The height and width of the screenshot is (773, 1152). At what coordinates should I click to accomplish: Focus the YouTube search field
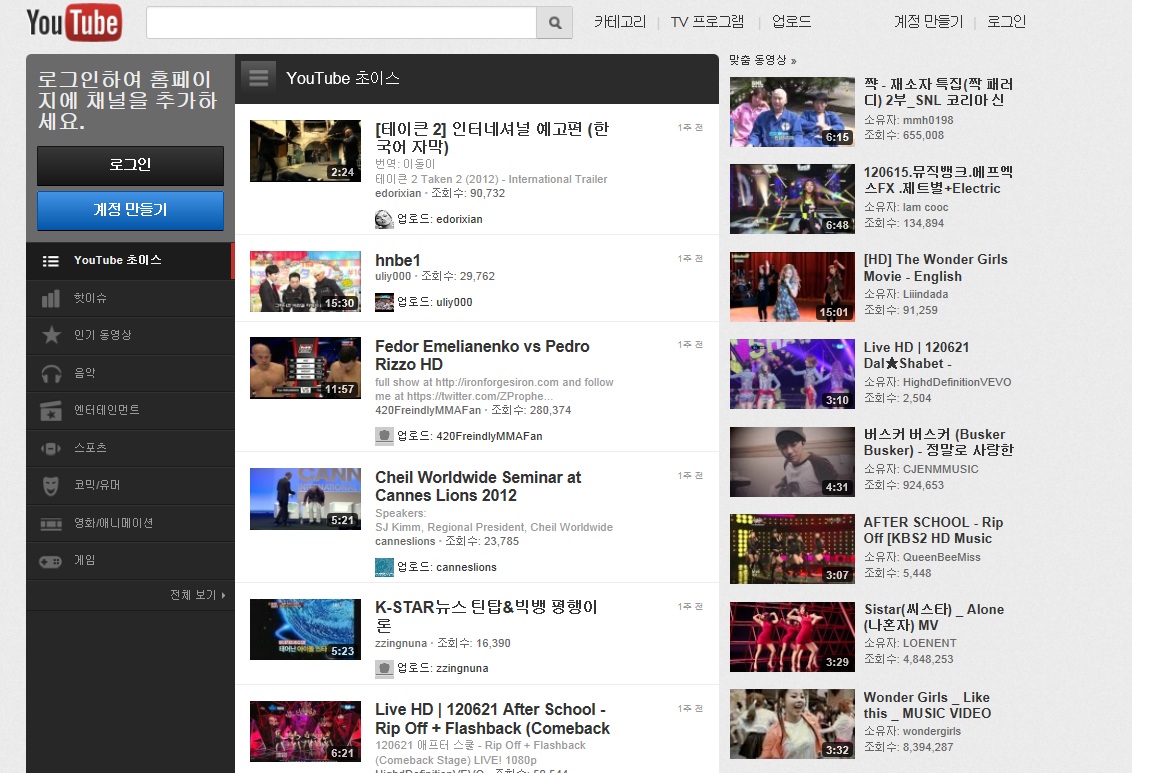tap(341, 22)
